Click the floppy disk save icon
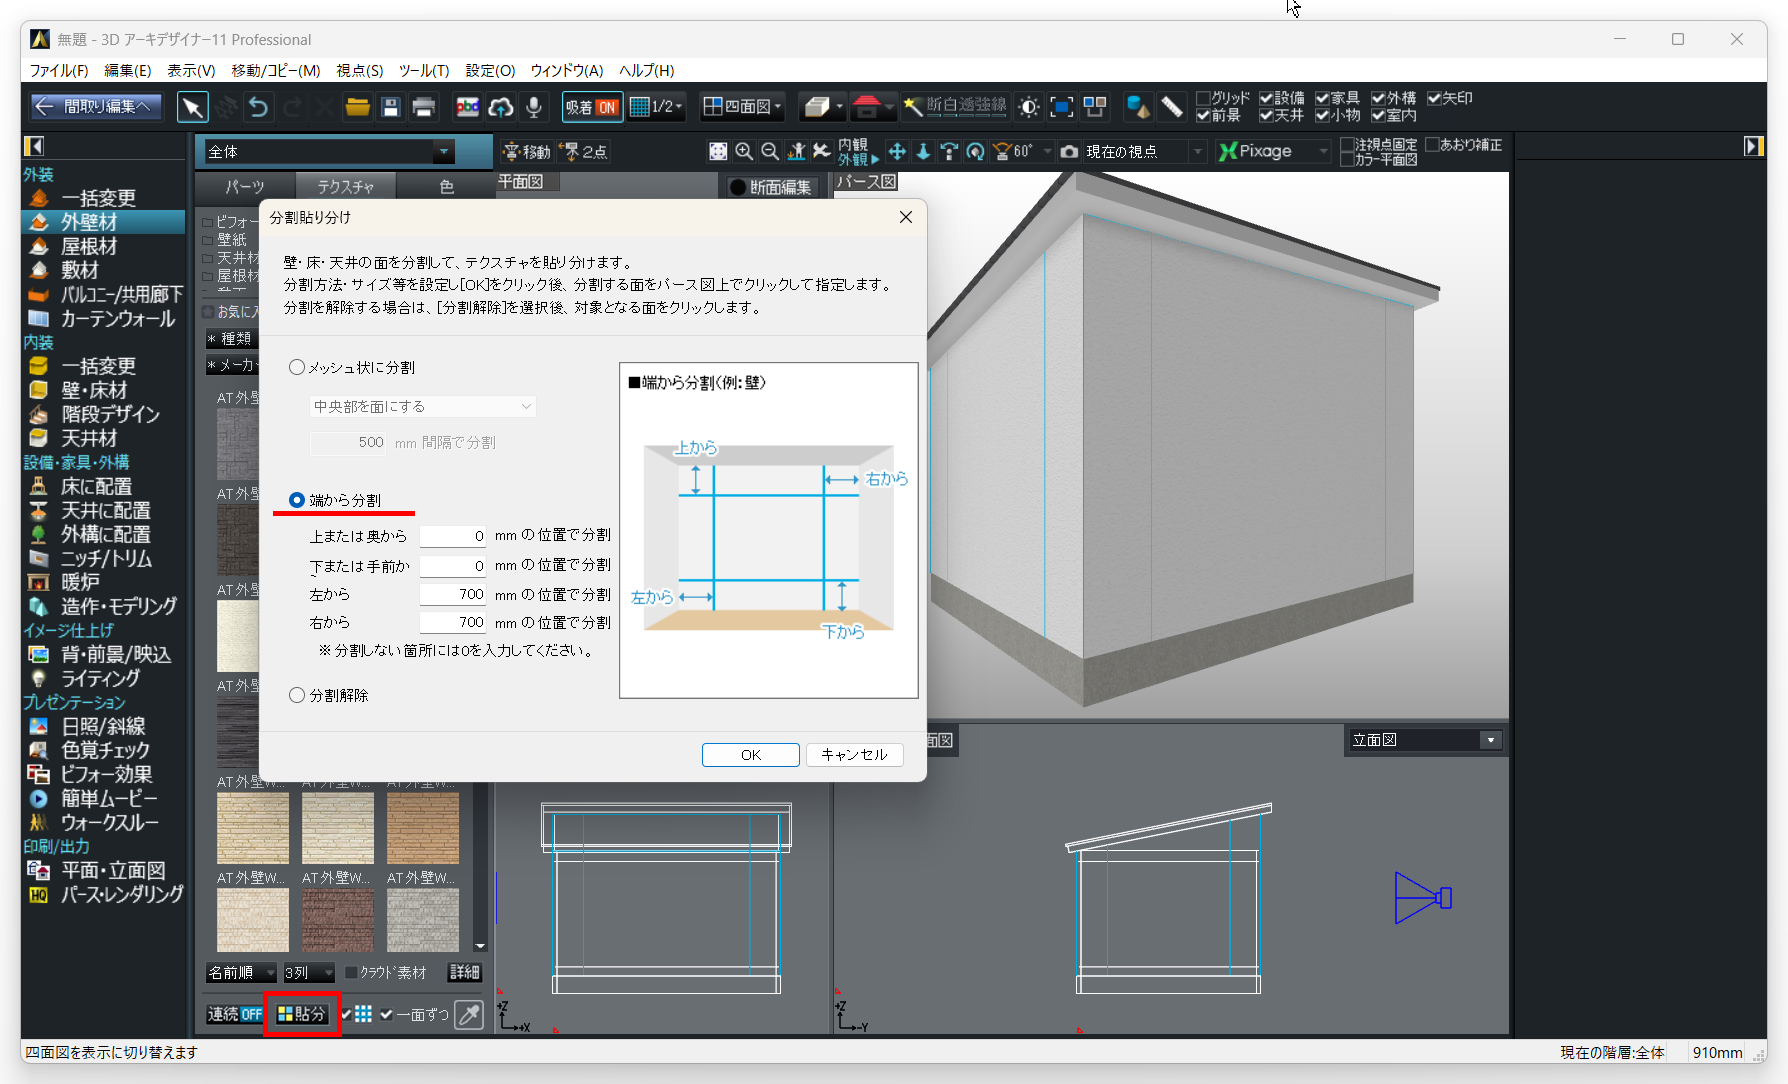 coord(391,107)
